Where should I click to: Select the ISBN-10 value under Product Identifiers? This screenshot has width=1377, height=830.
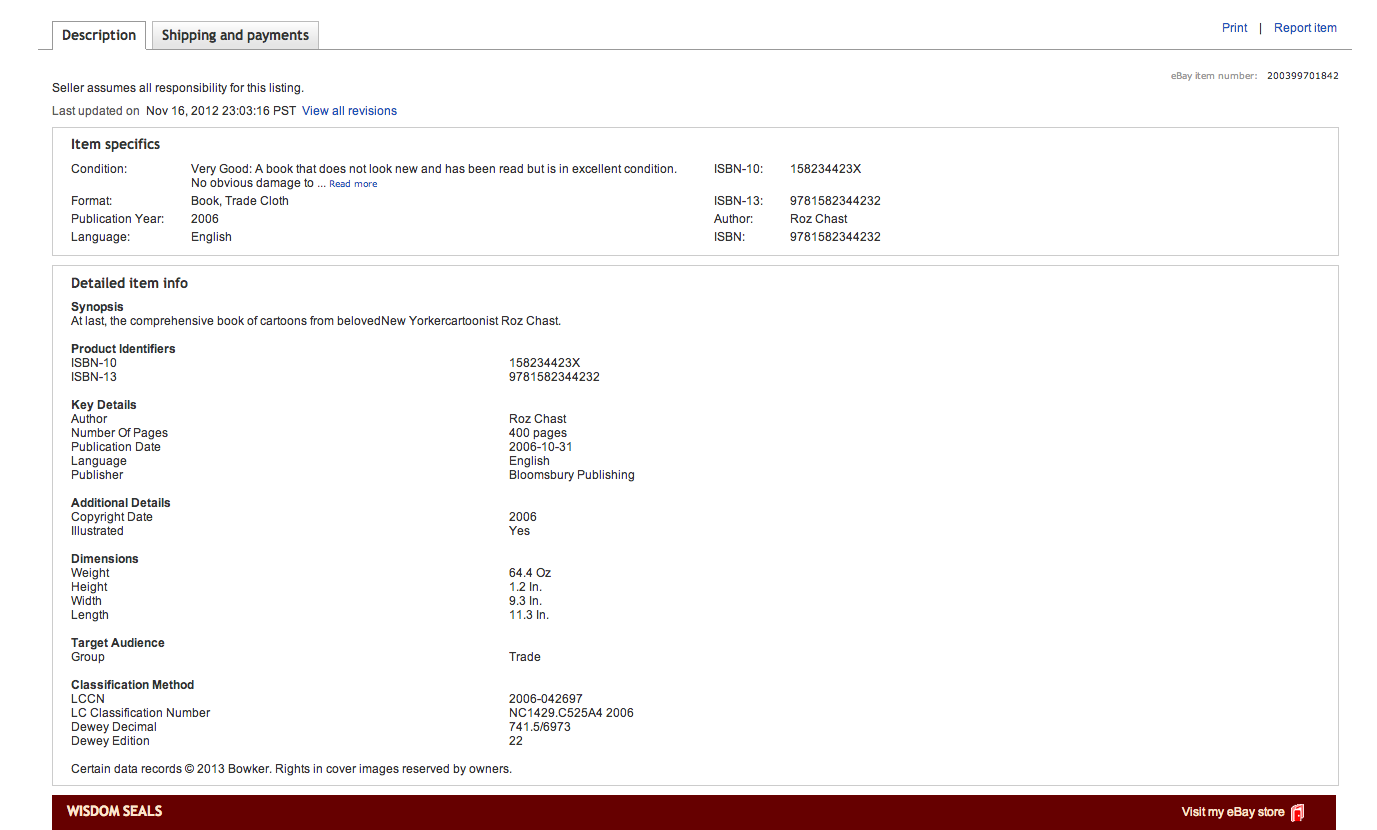tap(544, 363)
